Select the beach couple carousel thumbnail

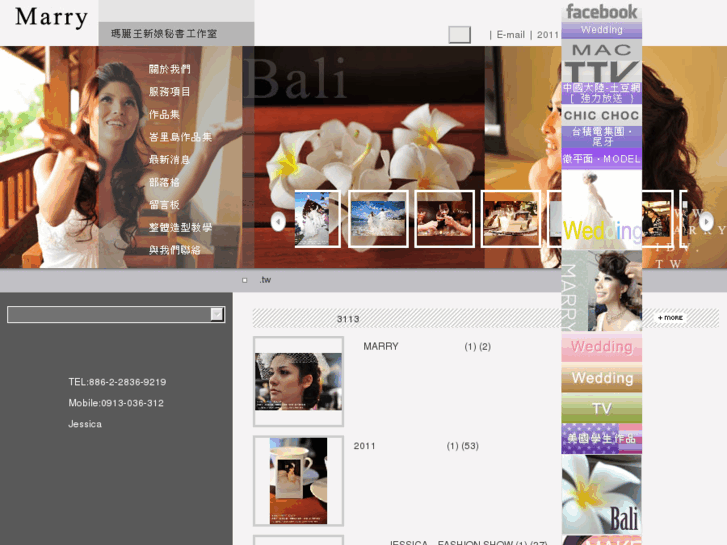(378, 218)
